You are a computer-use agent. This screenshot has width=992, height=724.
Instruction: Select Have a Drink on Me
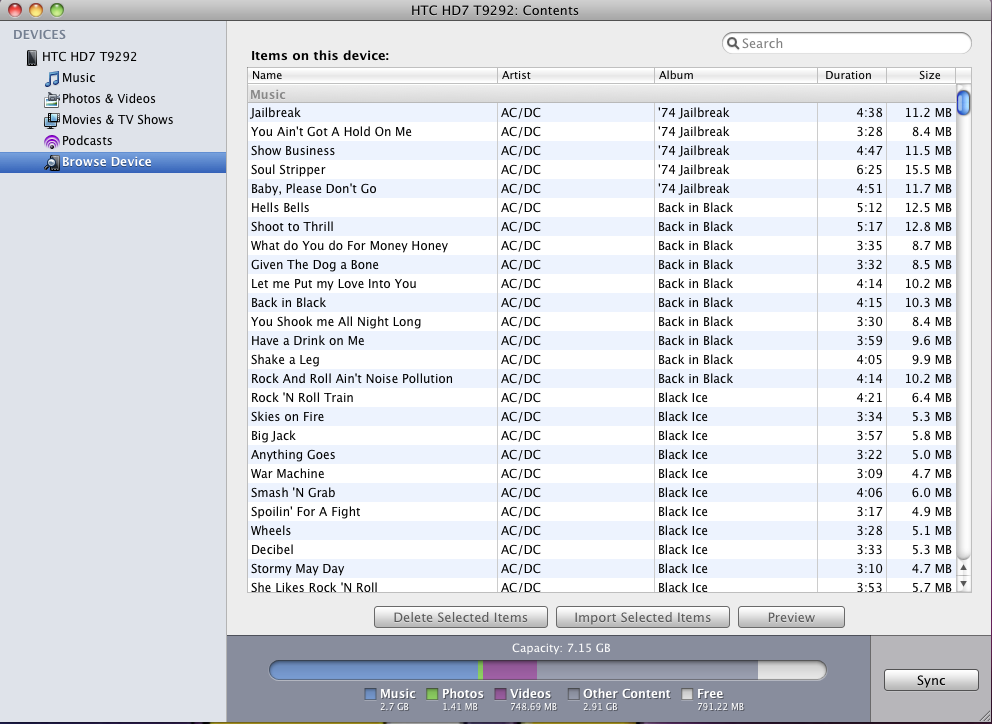coord(602,340)
